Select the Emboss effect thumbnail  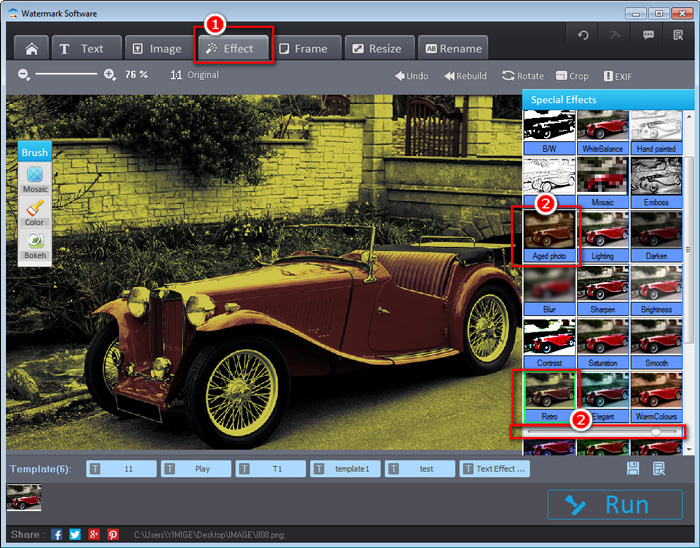point(656,182)
